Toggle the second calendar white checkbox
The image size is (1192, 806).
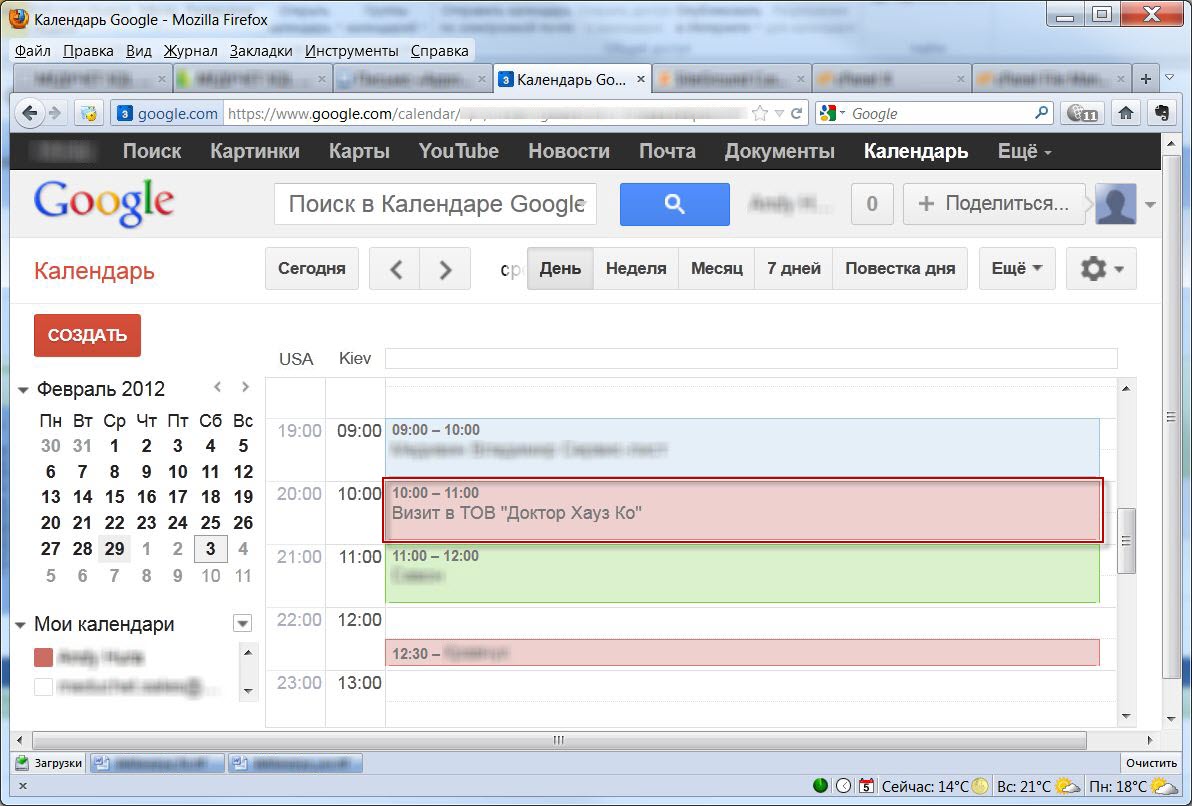pos(43,687)
